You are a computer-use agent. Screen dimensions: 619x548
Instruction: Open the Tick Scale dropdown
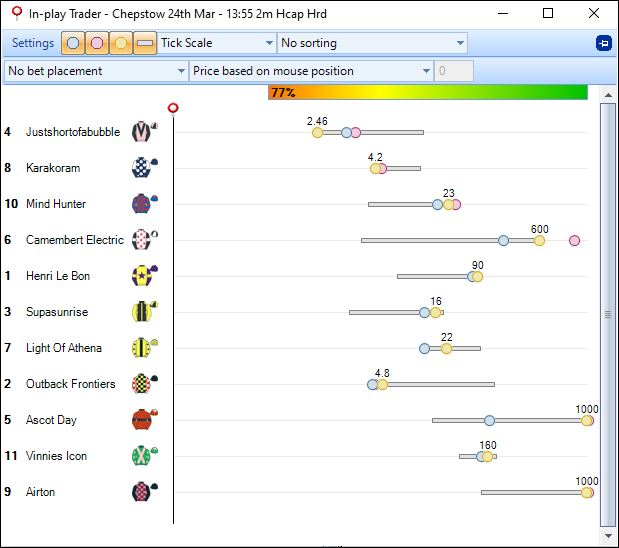pyautogui.click(x=217, y=43)
